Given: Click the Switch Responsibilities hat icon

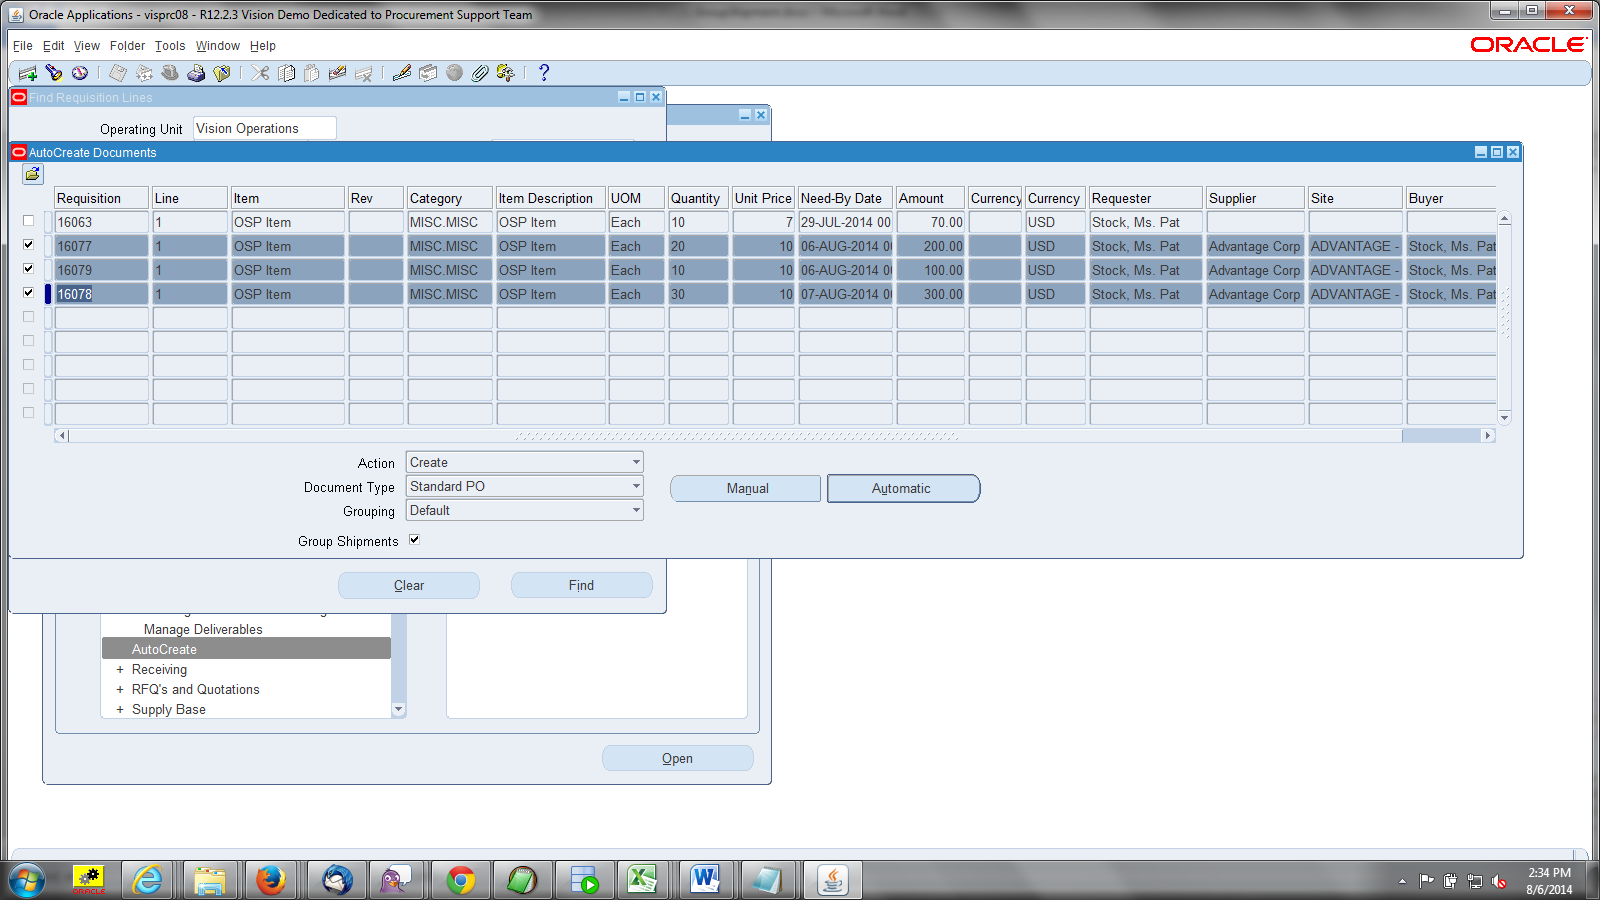Looking at the screenshot, I should coord(170,73).
